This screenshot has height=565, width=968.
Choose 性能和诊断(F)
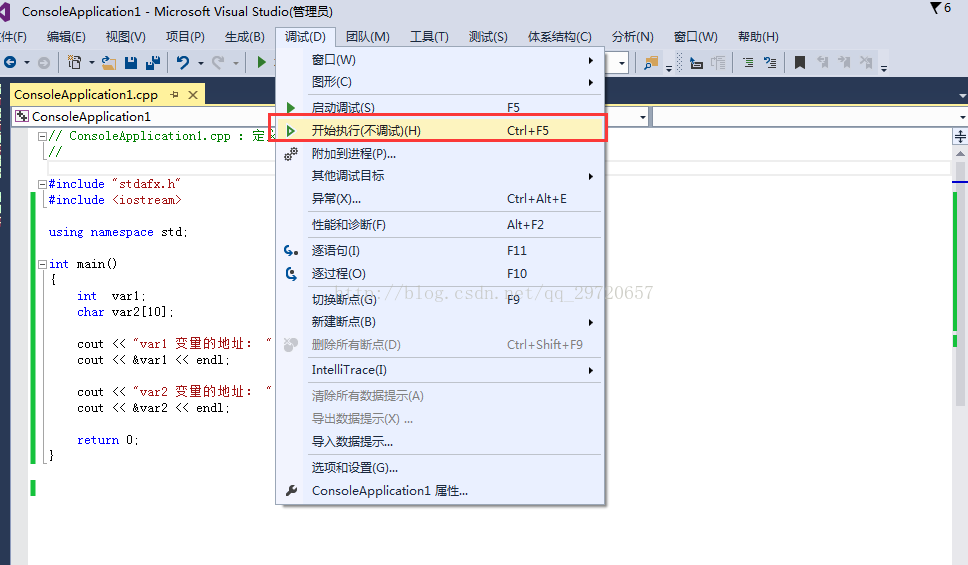[x=440, y=225]
